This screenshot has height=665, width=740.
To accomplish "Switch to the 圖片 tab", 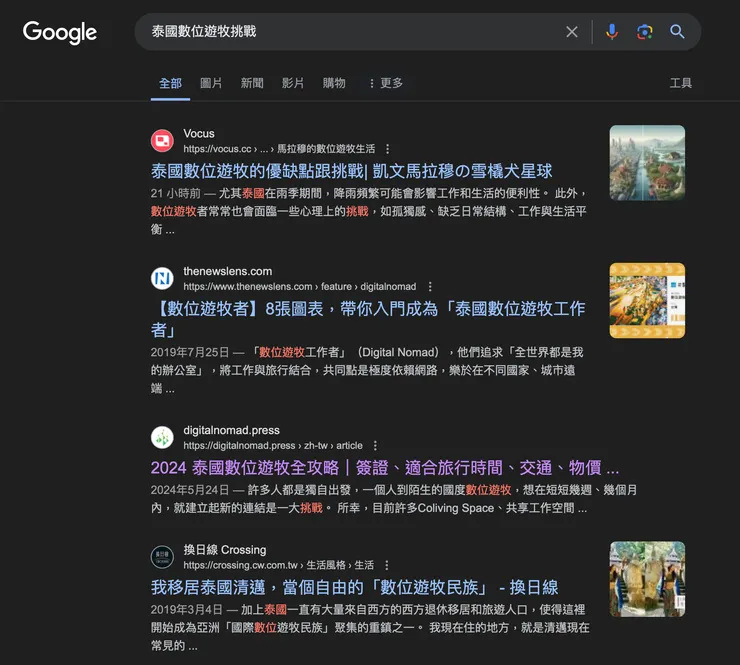I will tap(211, 84).
